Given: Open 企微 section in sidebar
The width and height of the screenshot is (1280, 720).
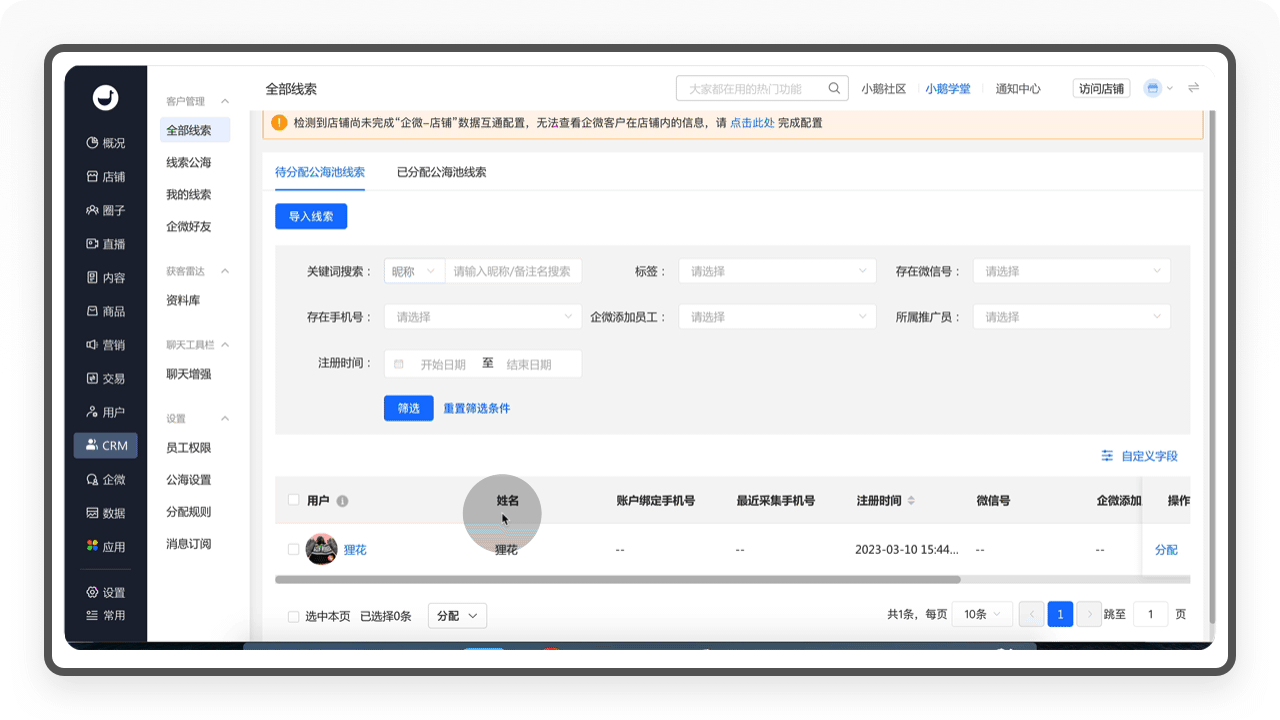Looking at the screenshot, I should click(x=106, y=480).
